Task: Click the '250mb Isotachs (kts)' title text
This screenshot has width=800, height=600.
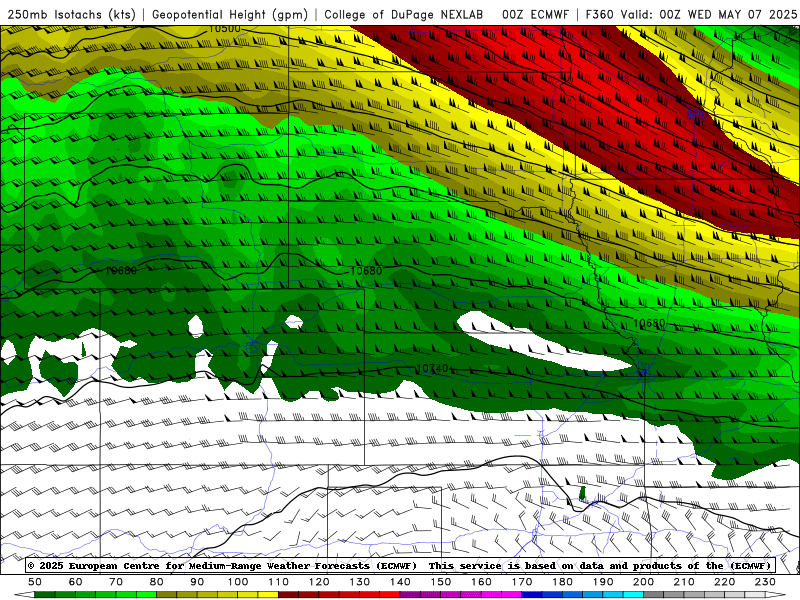Action: 71,14
